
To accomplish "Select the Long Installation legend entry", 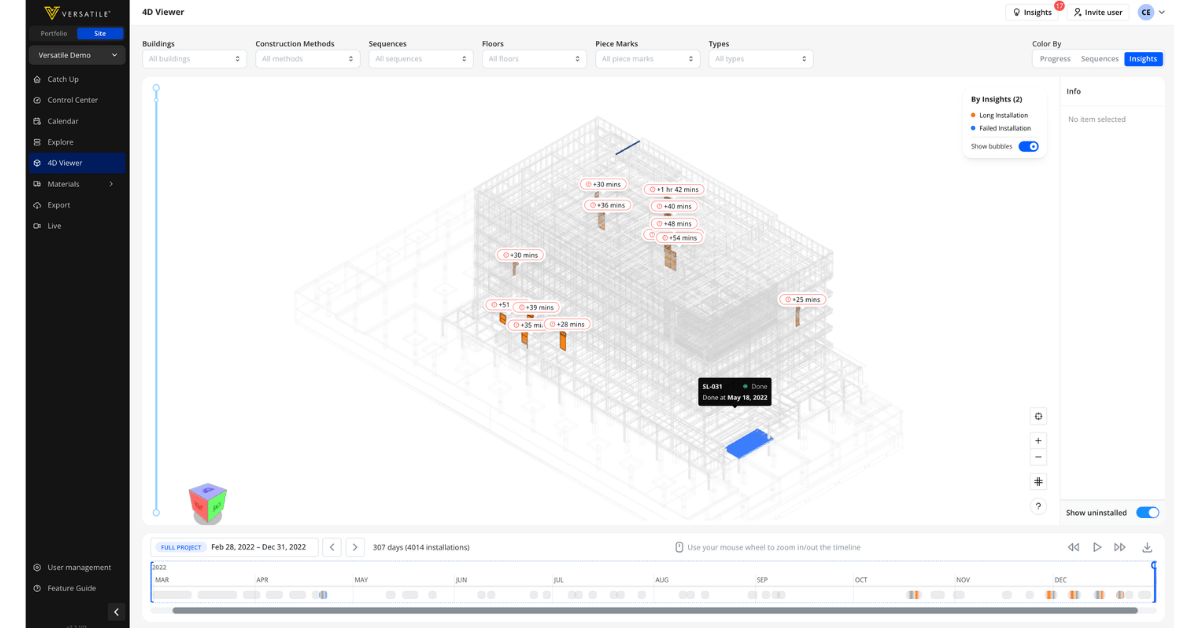I will click(x=999, y=115).
